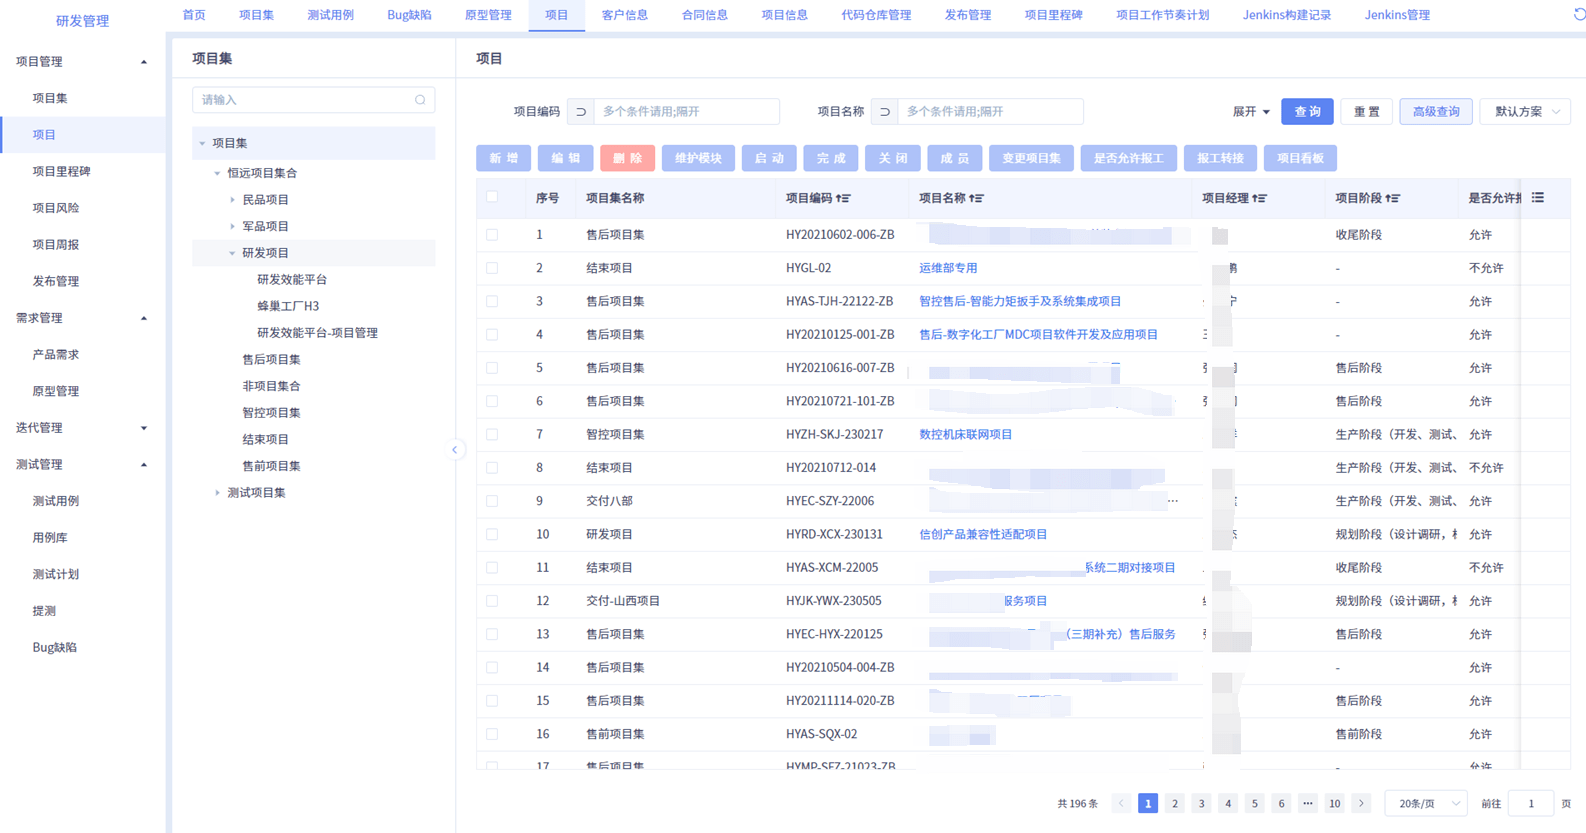Image resolution: width=1586 pixels, height=833 pixels.
Task: Collapse the left panel with the arrow handle
Action: [x=455, y=450]
